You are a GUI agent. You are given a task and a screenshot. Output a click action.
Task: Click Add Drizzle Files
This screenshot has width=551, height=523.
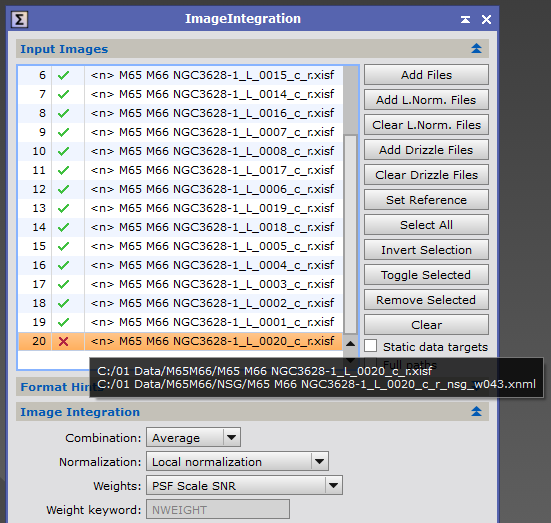(426, 150)
